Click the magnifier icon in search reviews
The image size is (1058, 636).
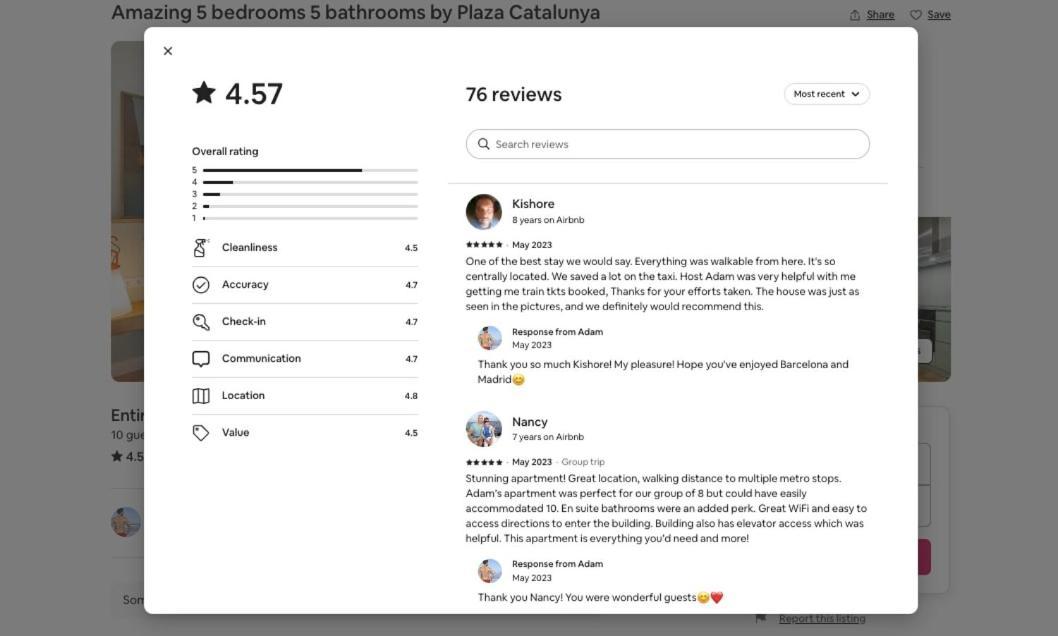[483, 144]
